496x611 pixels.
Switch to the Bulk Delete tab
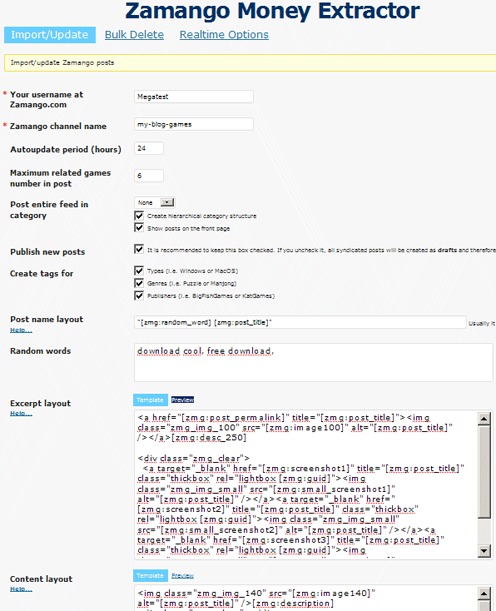134,35
